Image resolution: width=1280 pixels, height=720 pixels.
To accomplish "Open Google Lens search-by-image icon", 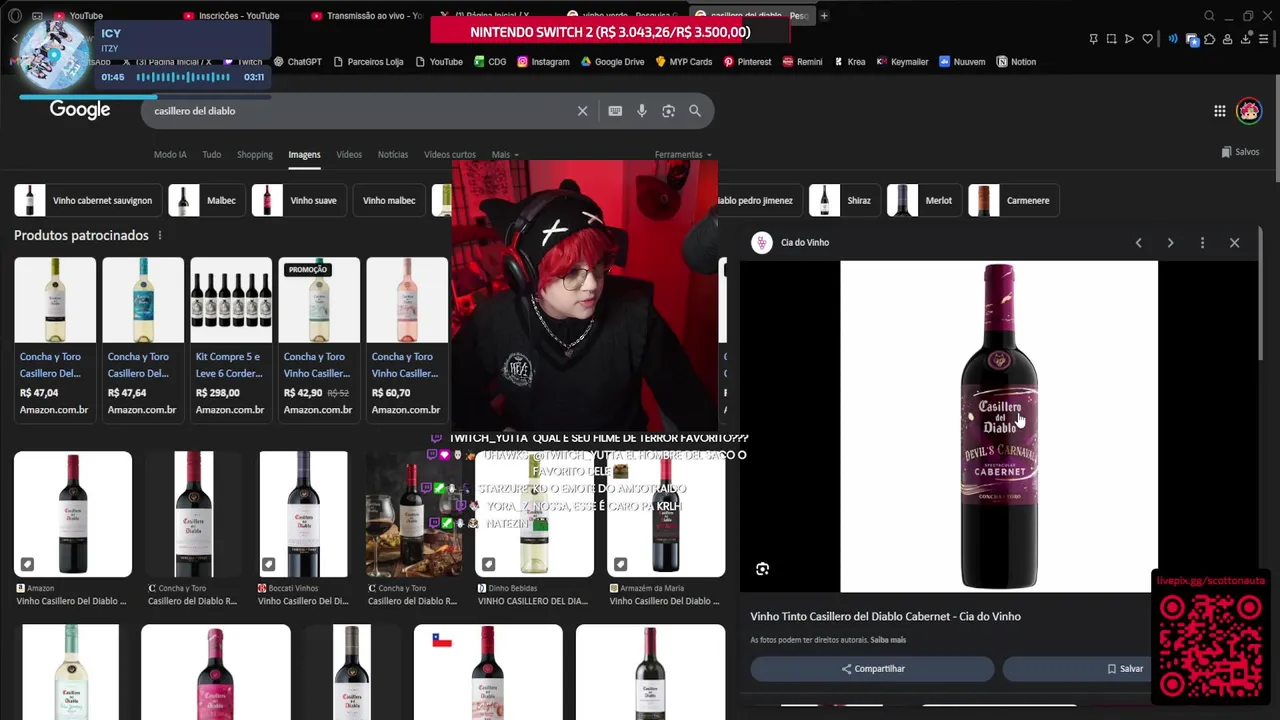I will click(x=668, y=111).
